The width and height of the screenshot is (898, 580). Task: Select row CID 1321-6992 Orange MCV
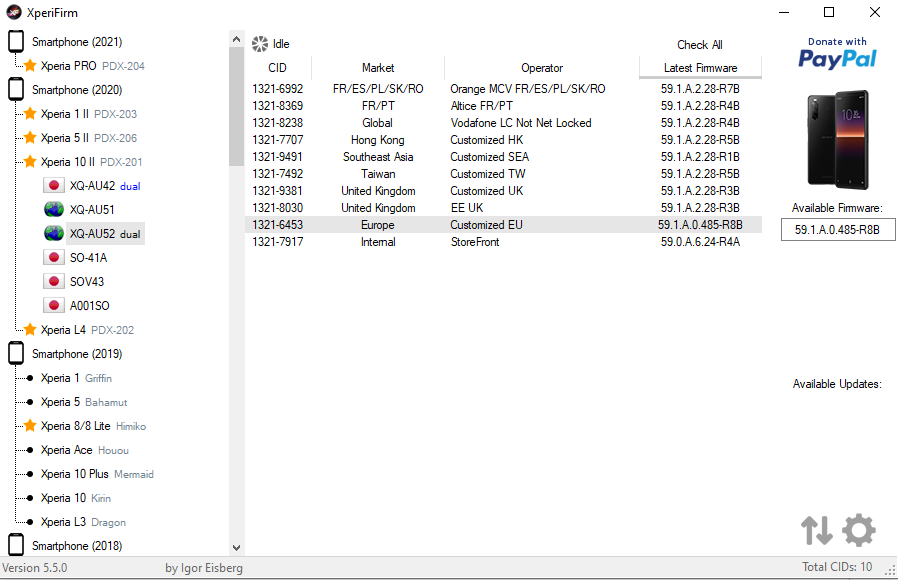point(504,89)
